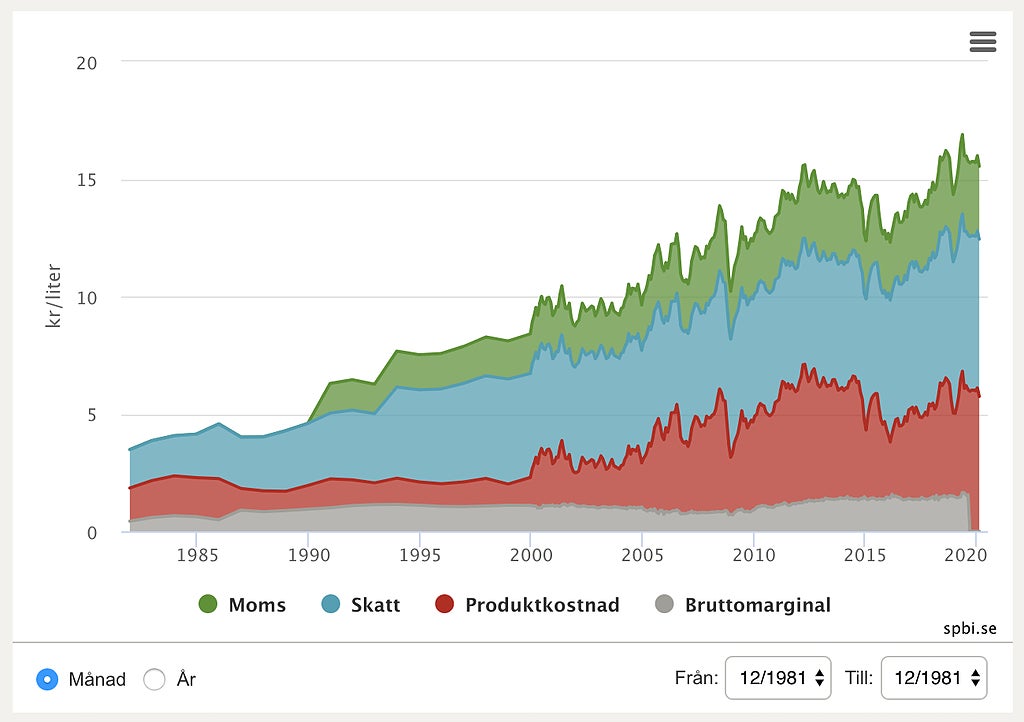This screenshot has height=722, width=1024.
Task: Click the gray Bruttomarginal legend circle
Action: 664,604
